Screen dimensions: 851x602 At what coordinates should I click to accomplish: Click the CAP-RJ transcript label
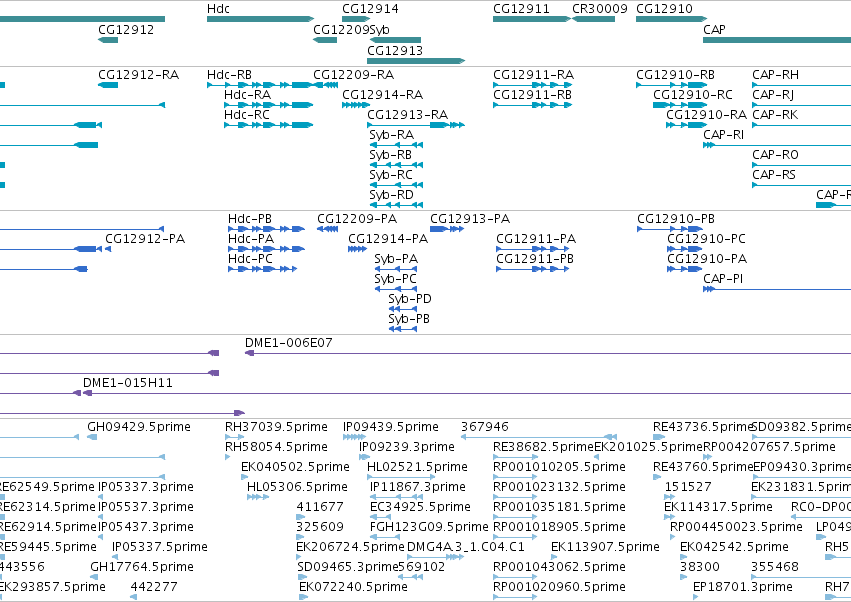(x=773, y=94)
